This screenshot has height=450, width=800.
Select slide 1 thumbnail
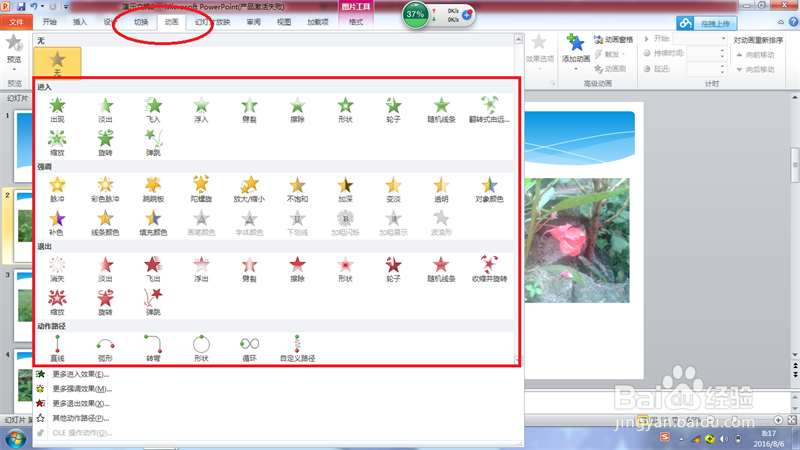coord(23,146)
